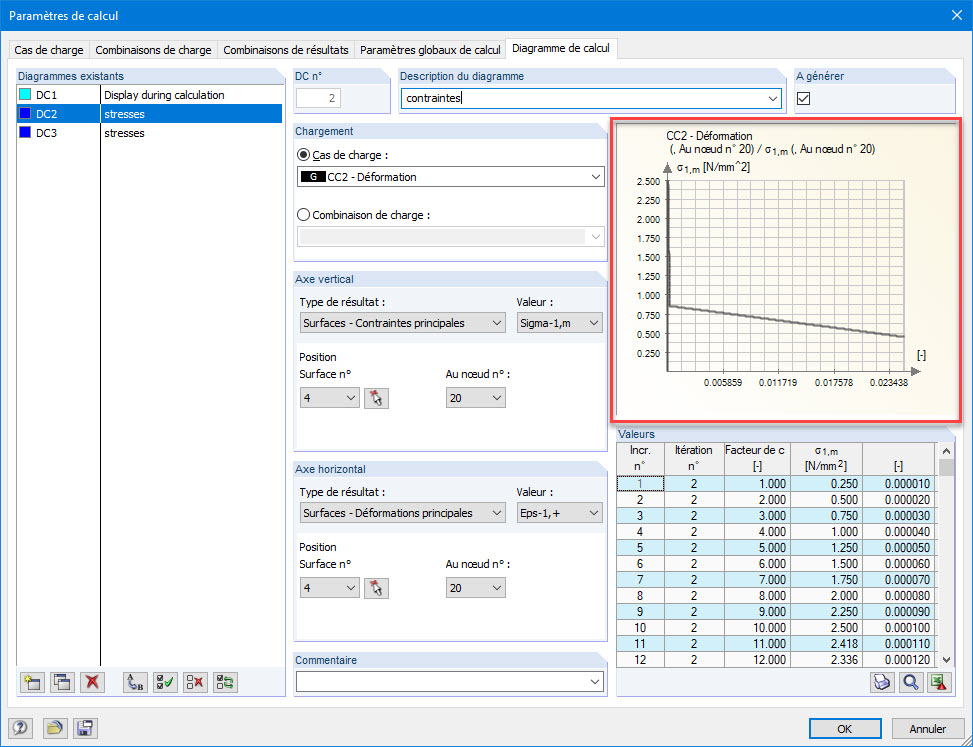Check all diagrams with green checkmark icon

165,682
